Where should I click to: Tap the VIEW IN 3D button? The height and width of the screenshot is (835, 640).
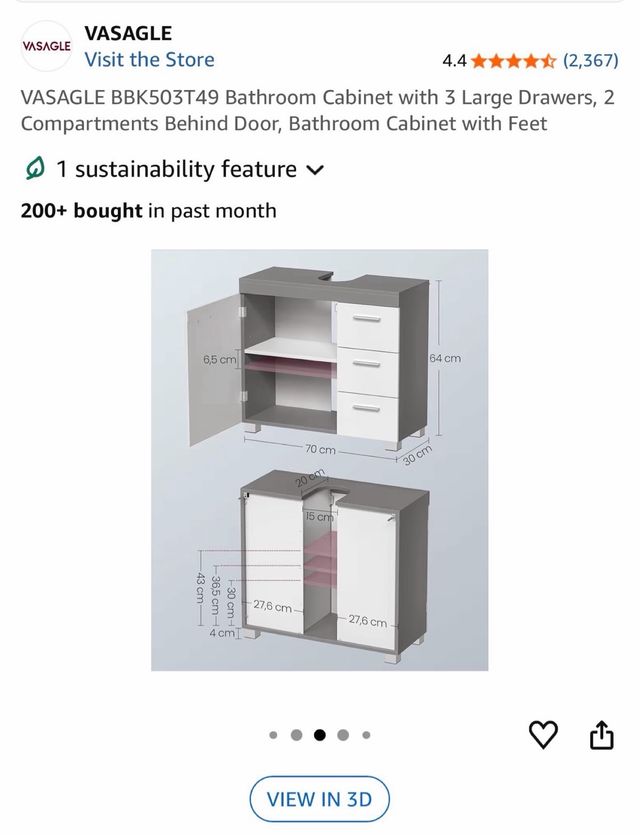point(320,799)
